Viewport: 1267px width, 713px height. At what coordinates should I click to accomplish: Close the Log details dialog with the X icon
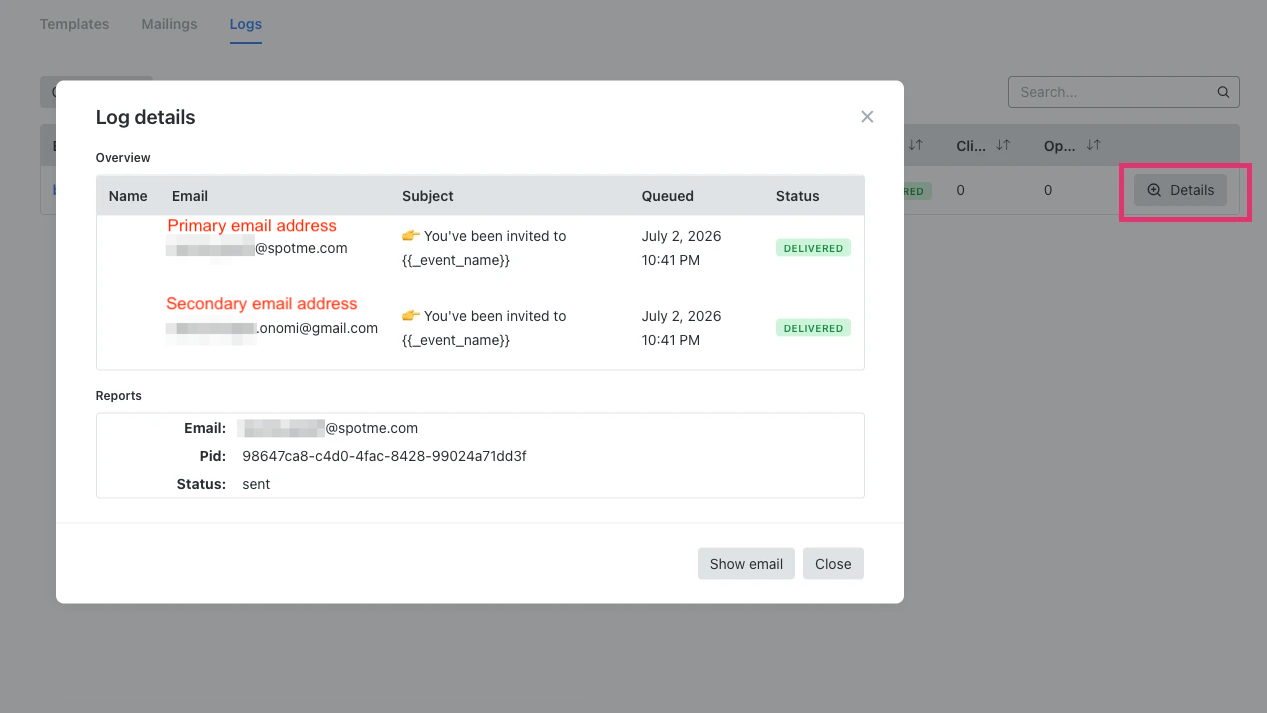[867, 117]
